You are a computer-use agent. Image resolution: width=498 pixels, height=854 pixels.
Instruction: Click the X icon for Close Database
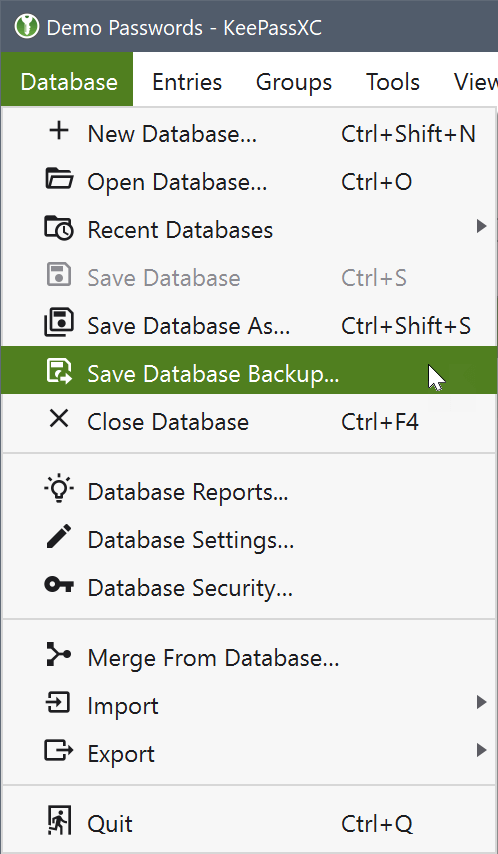(x=59, y=419)
